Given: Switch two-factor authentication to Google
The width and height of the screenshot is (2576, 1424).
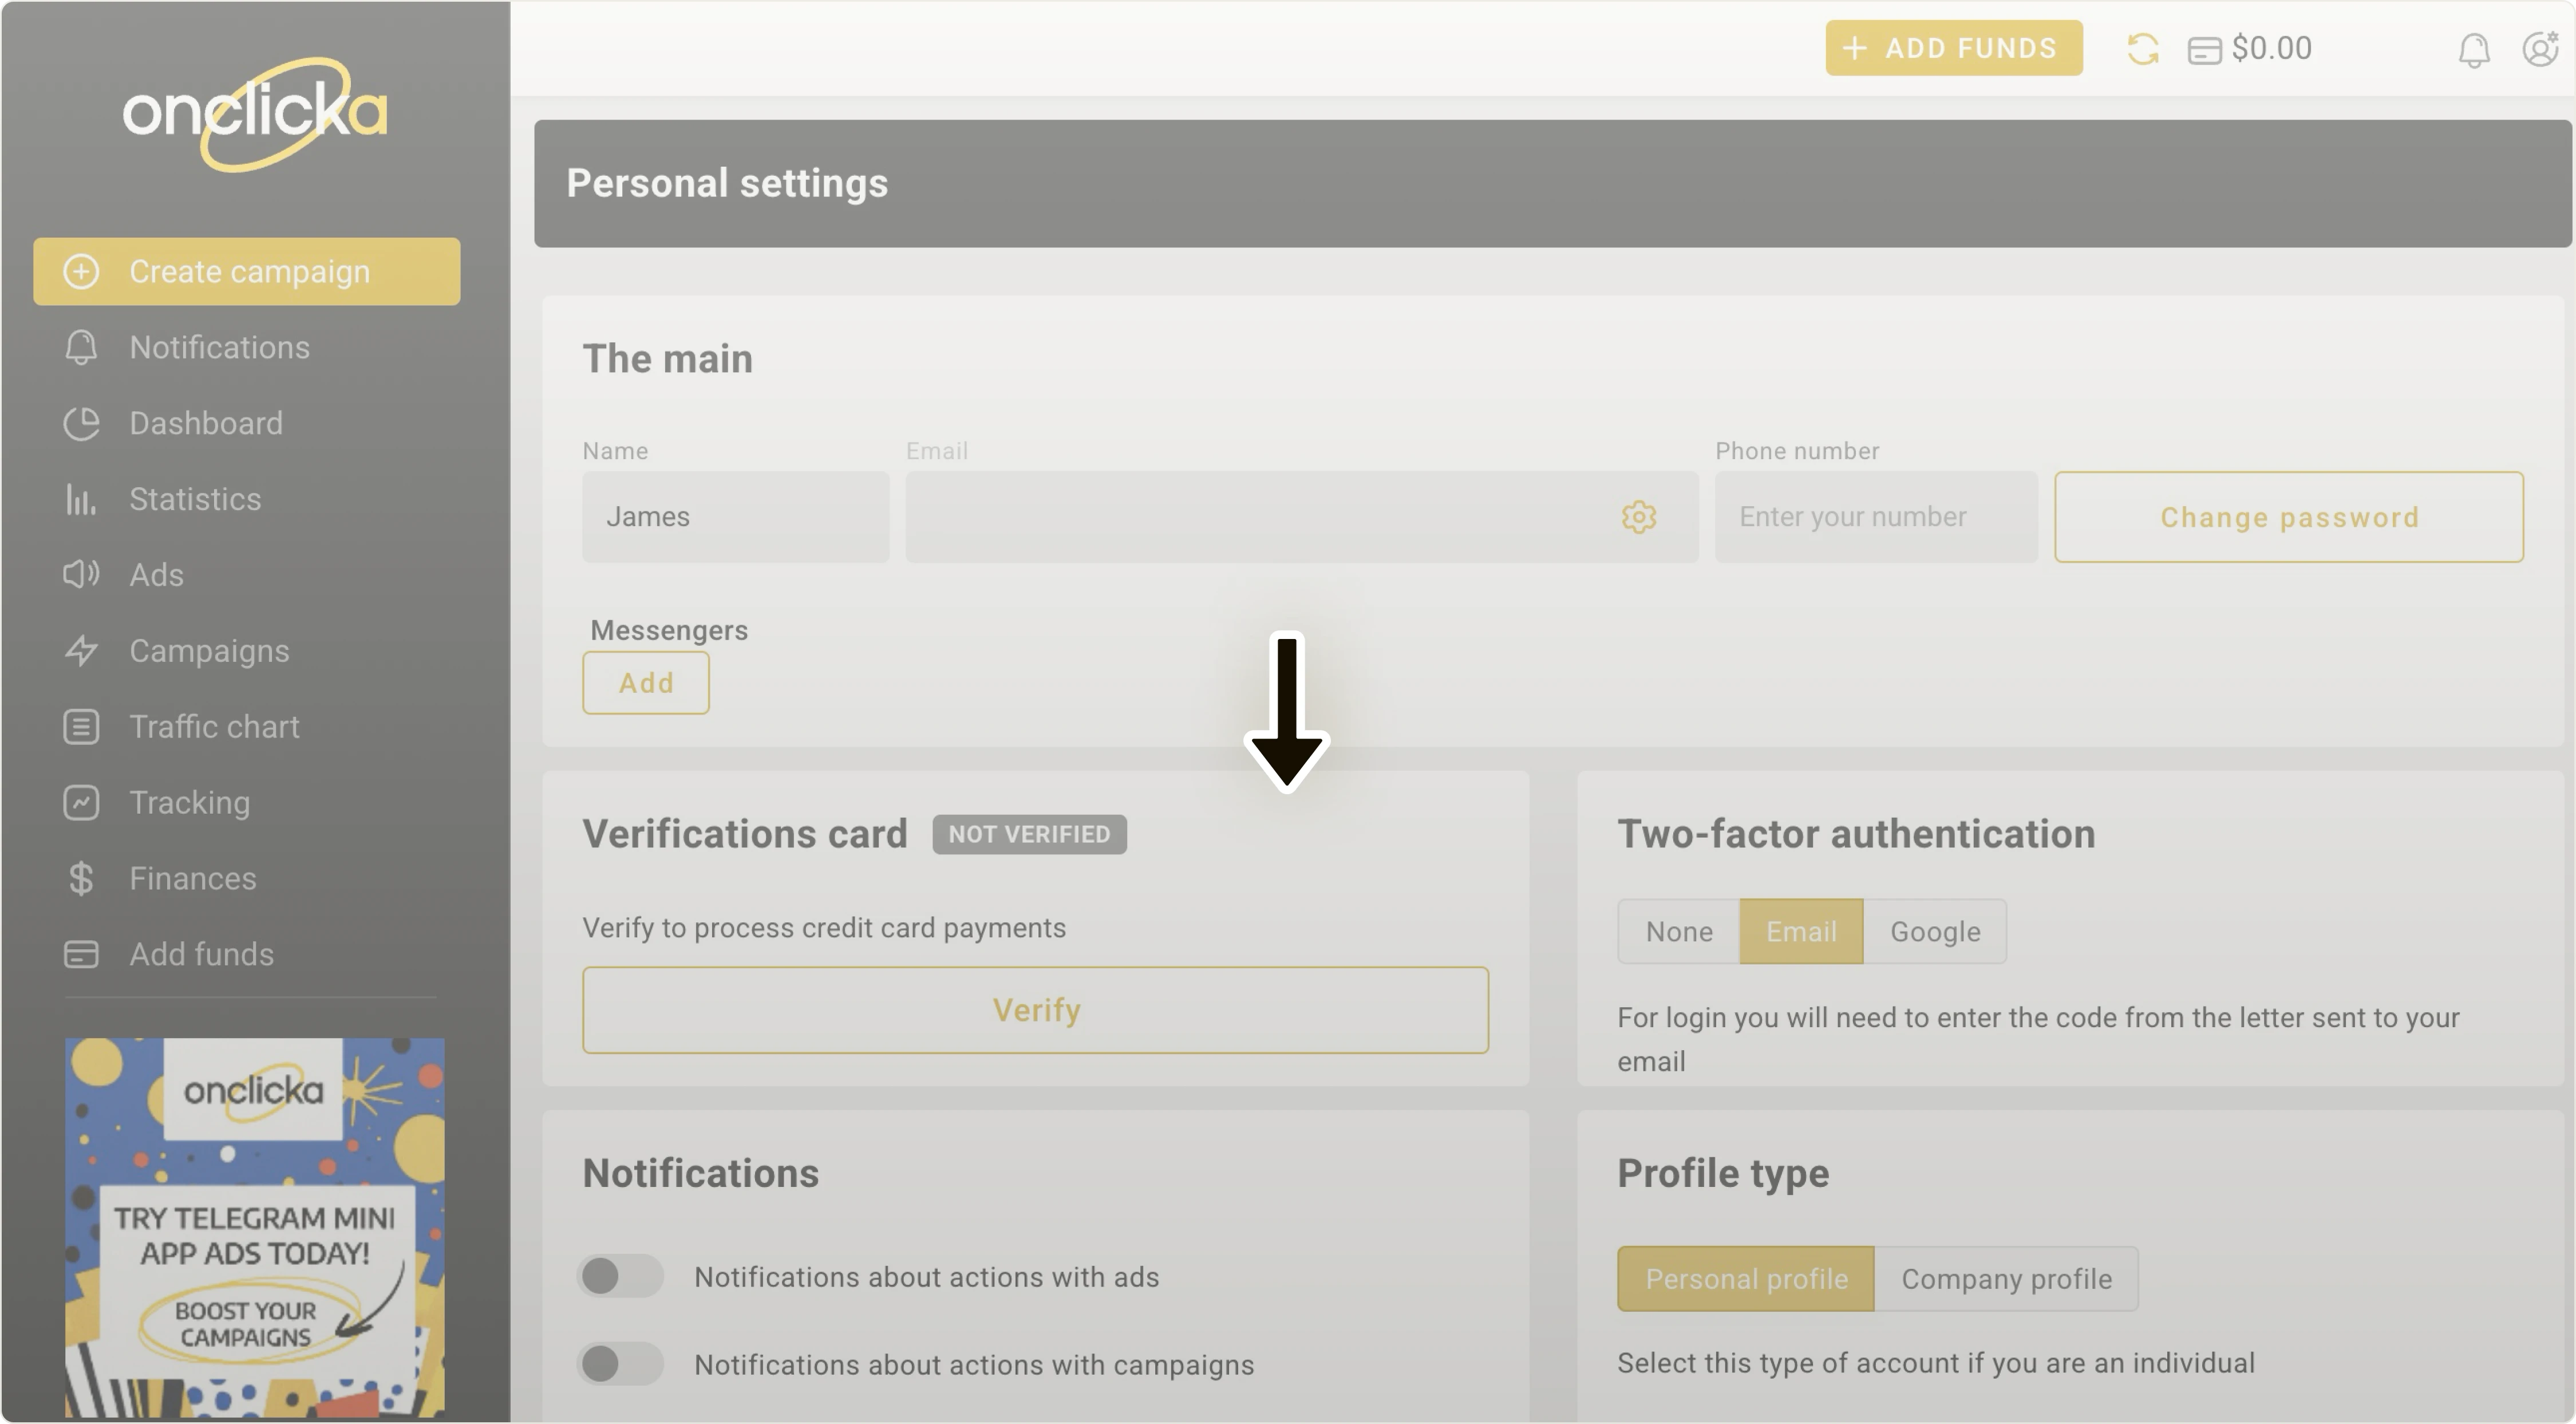Looking at the screenshot, I should pos(1934,931).
